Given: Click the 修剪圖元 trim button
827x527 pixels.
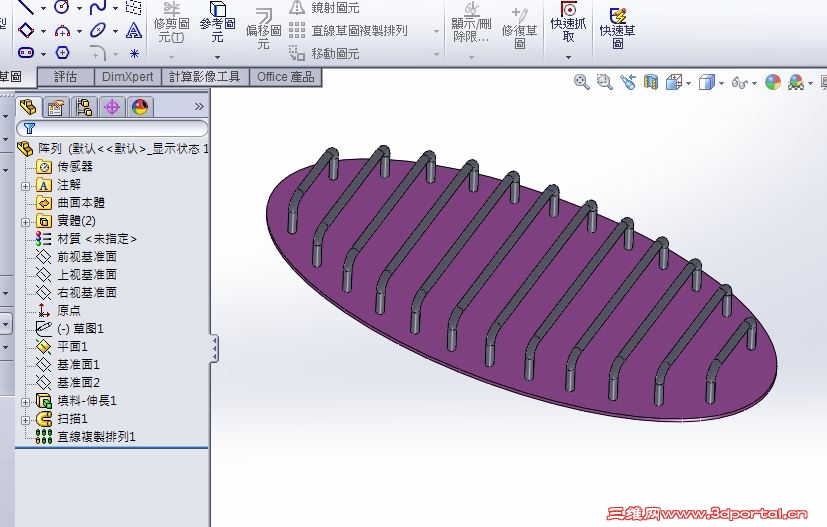Looking at the screenshot, I should coord(171,24).
